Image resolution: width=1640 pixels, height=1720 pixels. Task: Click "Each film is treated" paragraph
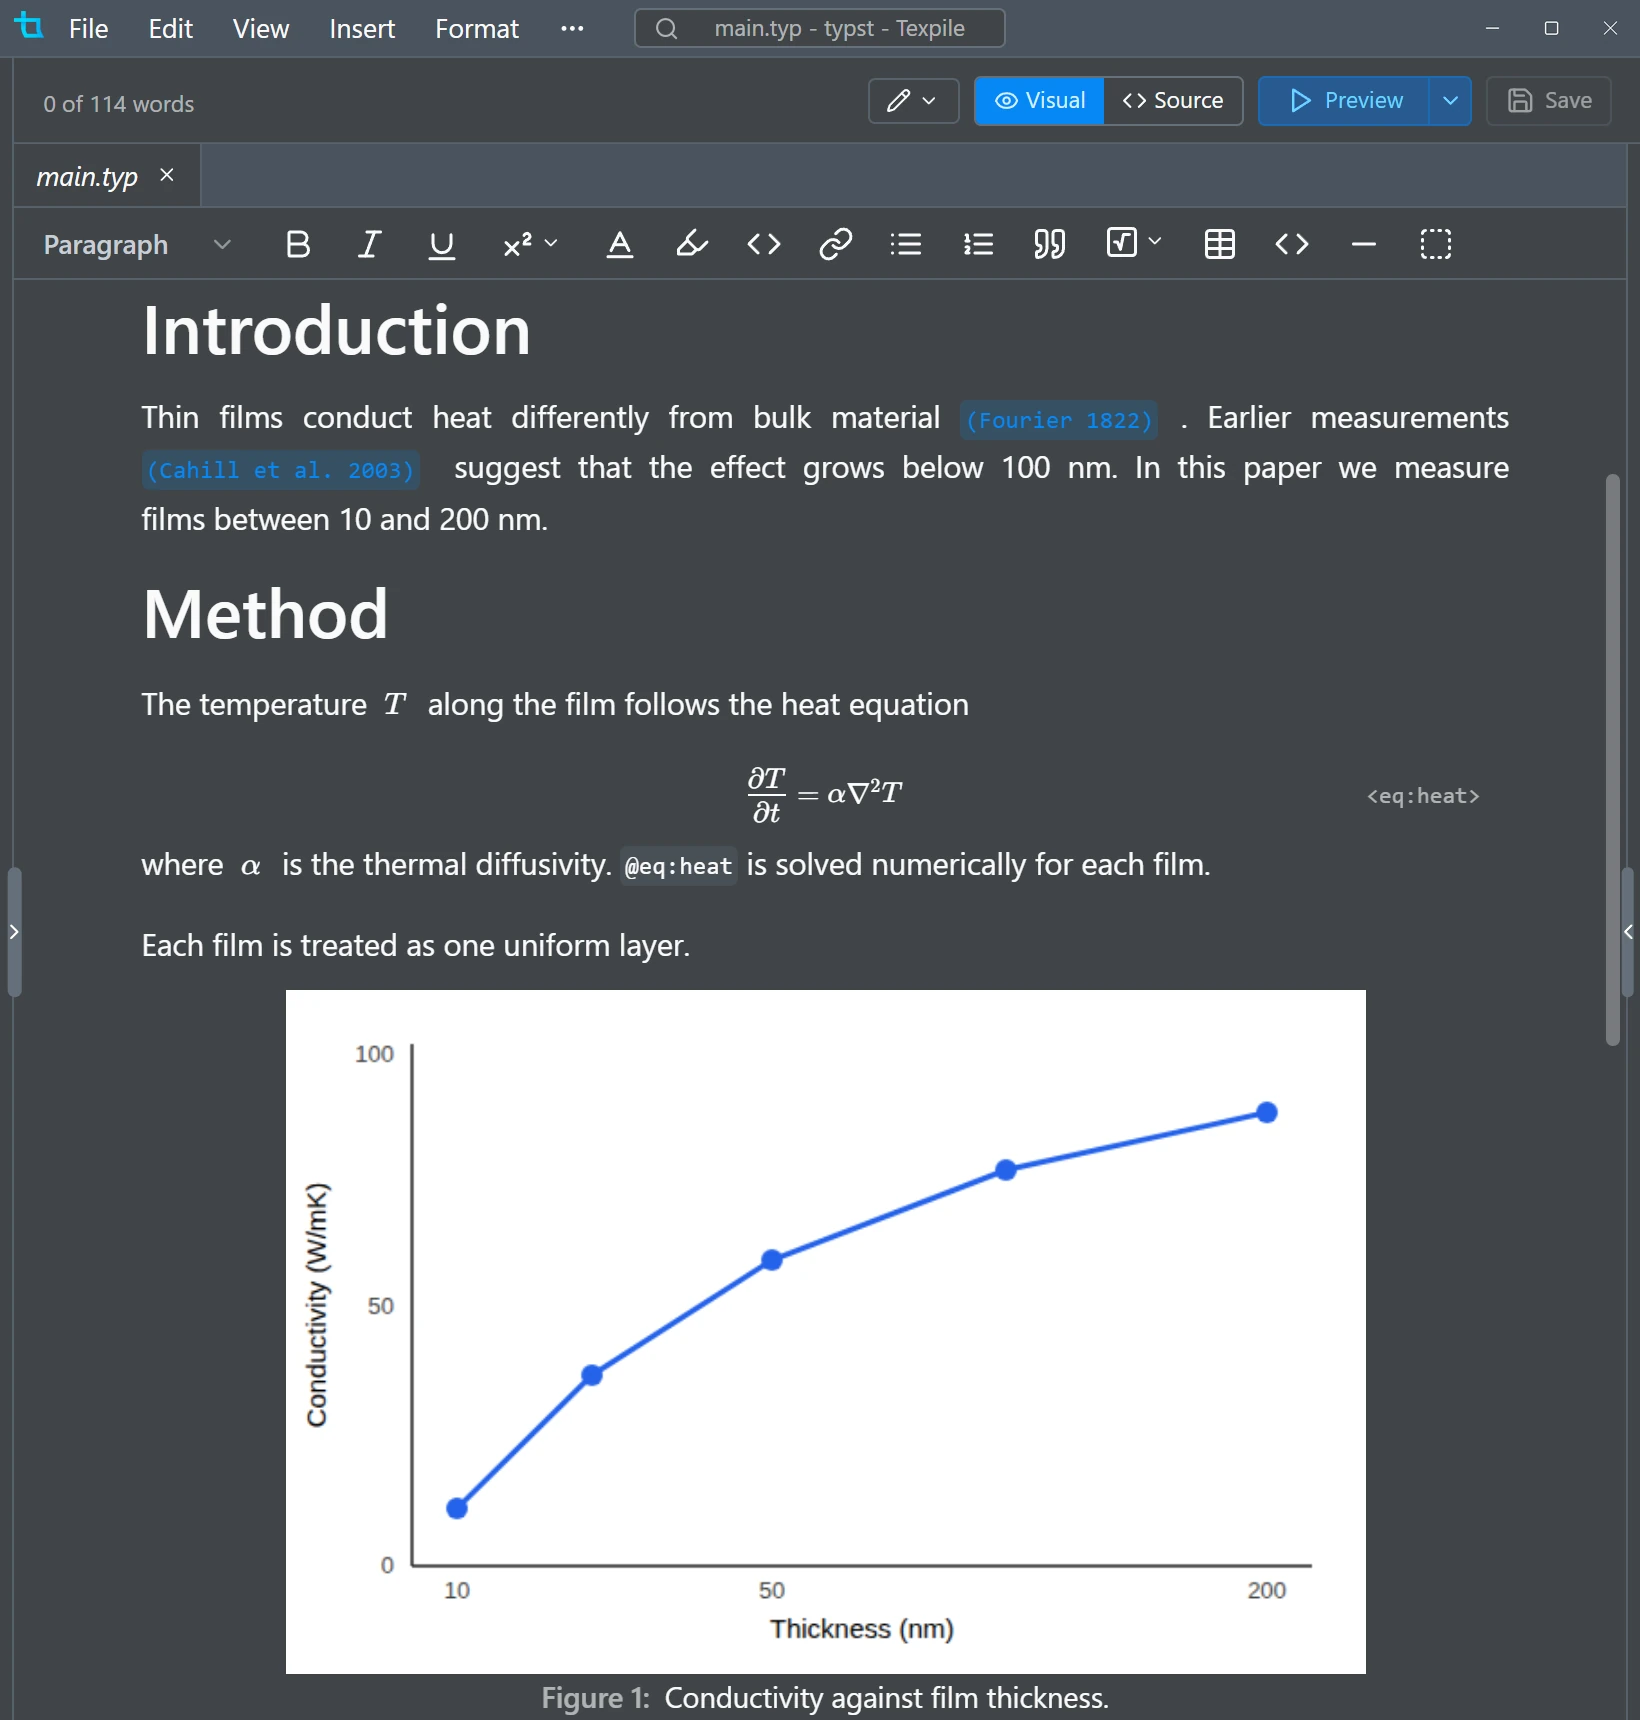pyautogui.click(x=416, y=945)
